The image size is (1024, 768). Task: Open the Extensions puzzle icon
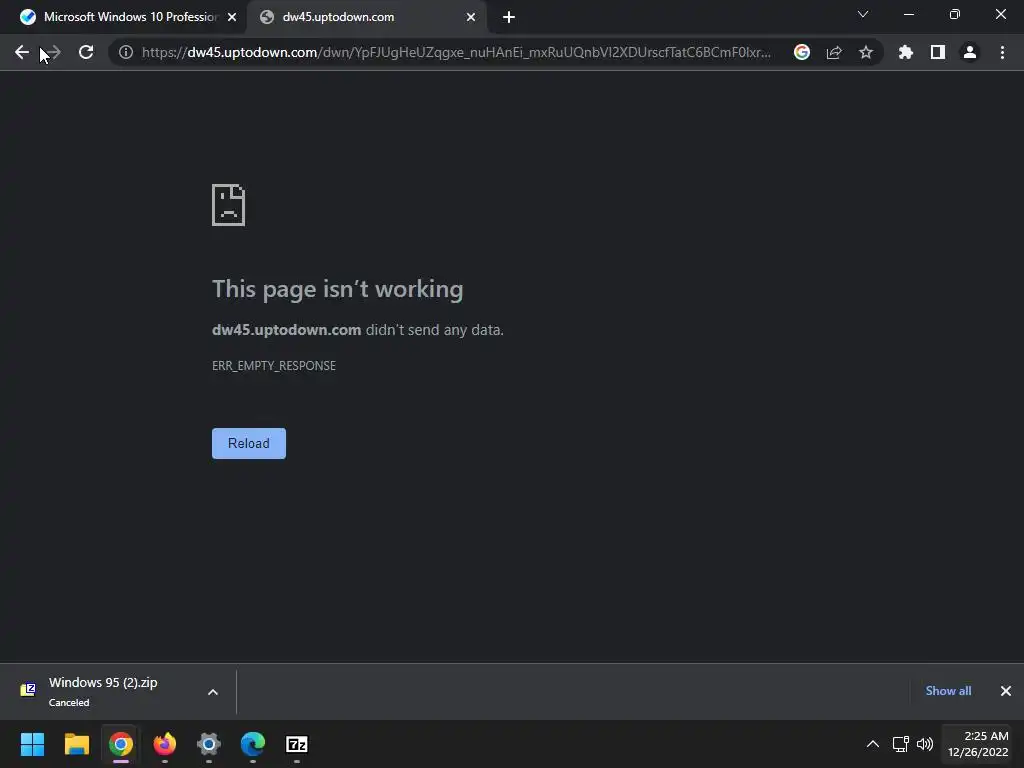[x=905, y=52]
